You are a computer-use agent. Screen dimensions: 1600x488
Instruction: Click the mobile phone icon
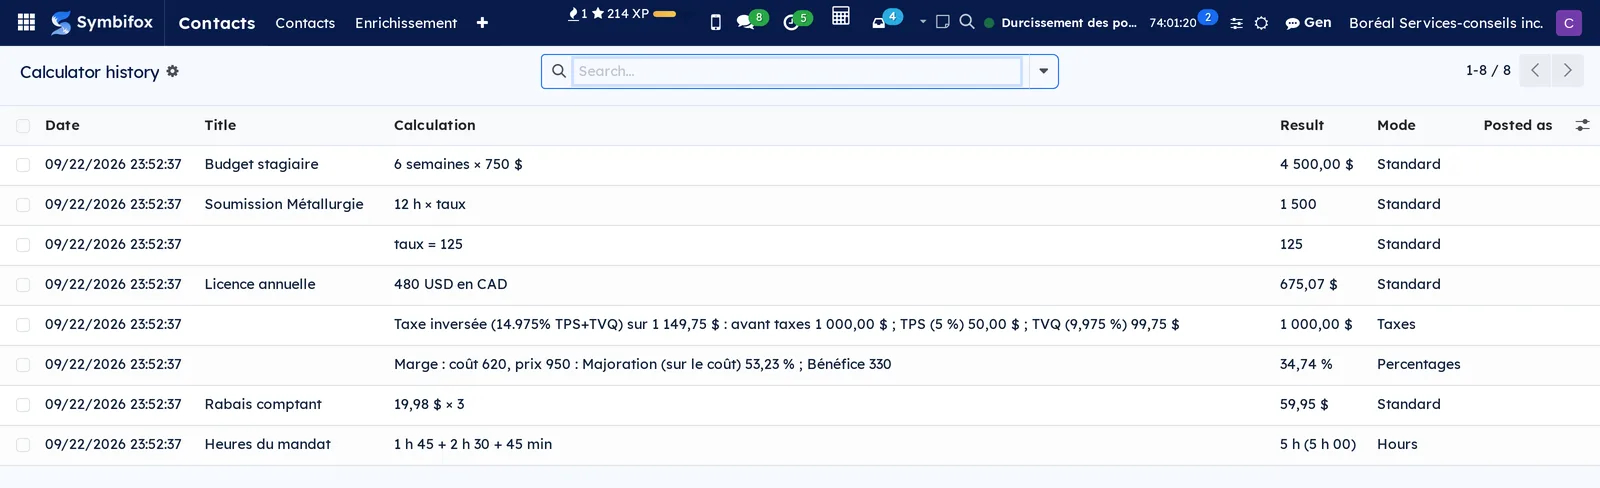(x=715, y=22)
